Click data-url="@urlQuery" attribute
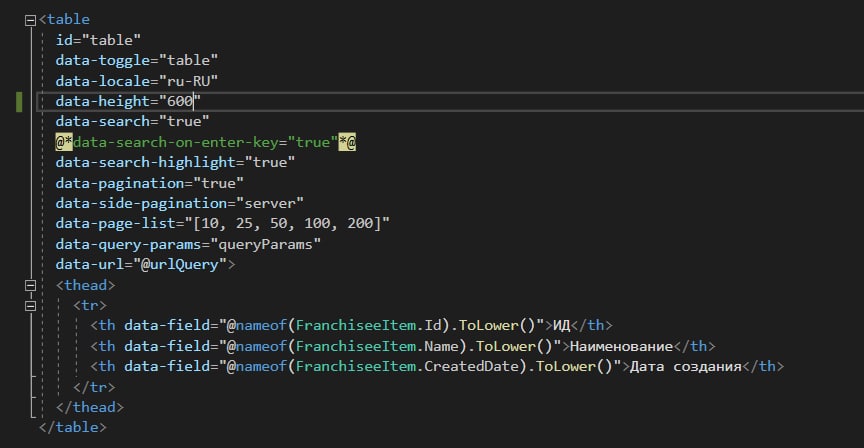The image size is (864, 448). pyautogui.click(x=141, y=265)
